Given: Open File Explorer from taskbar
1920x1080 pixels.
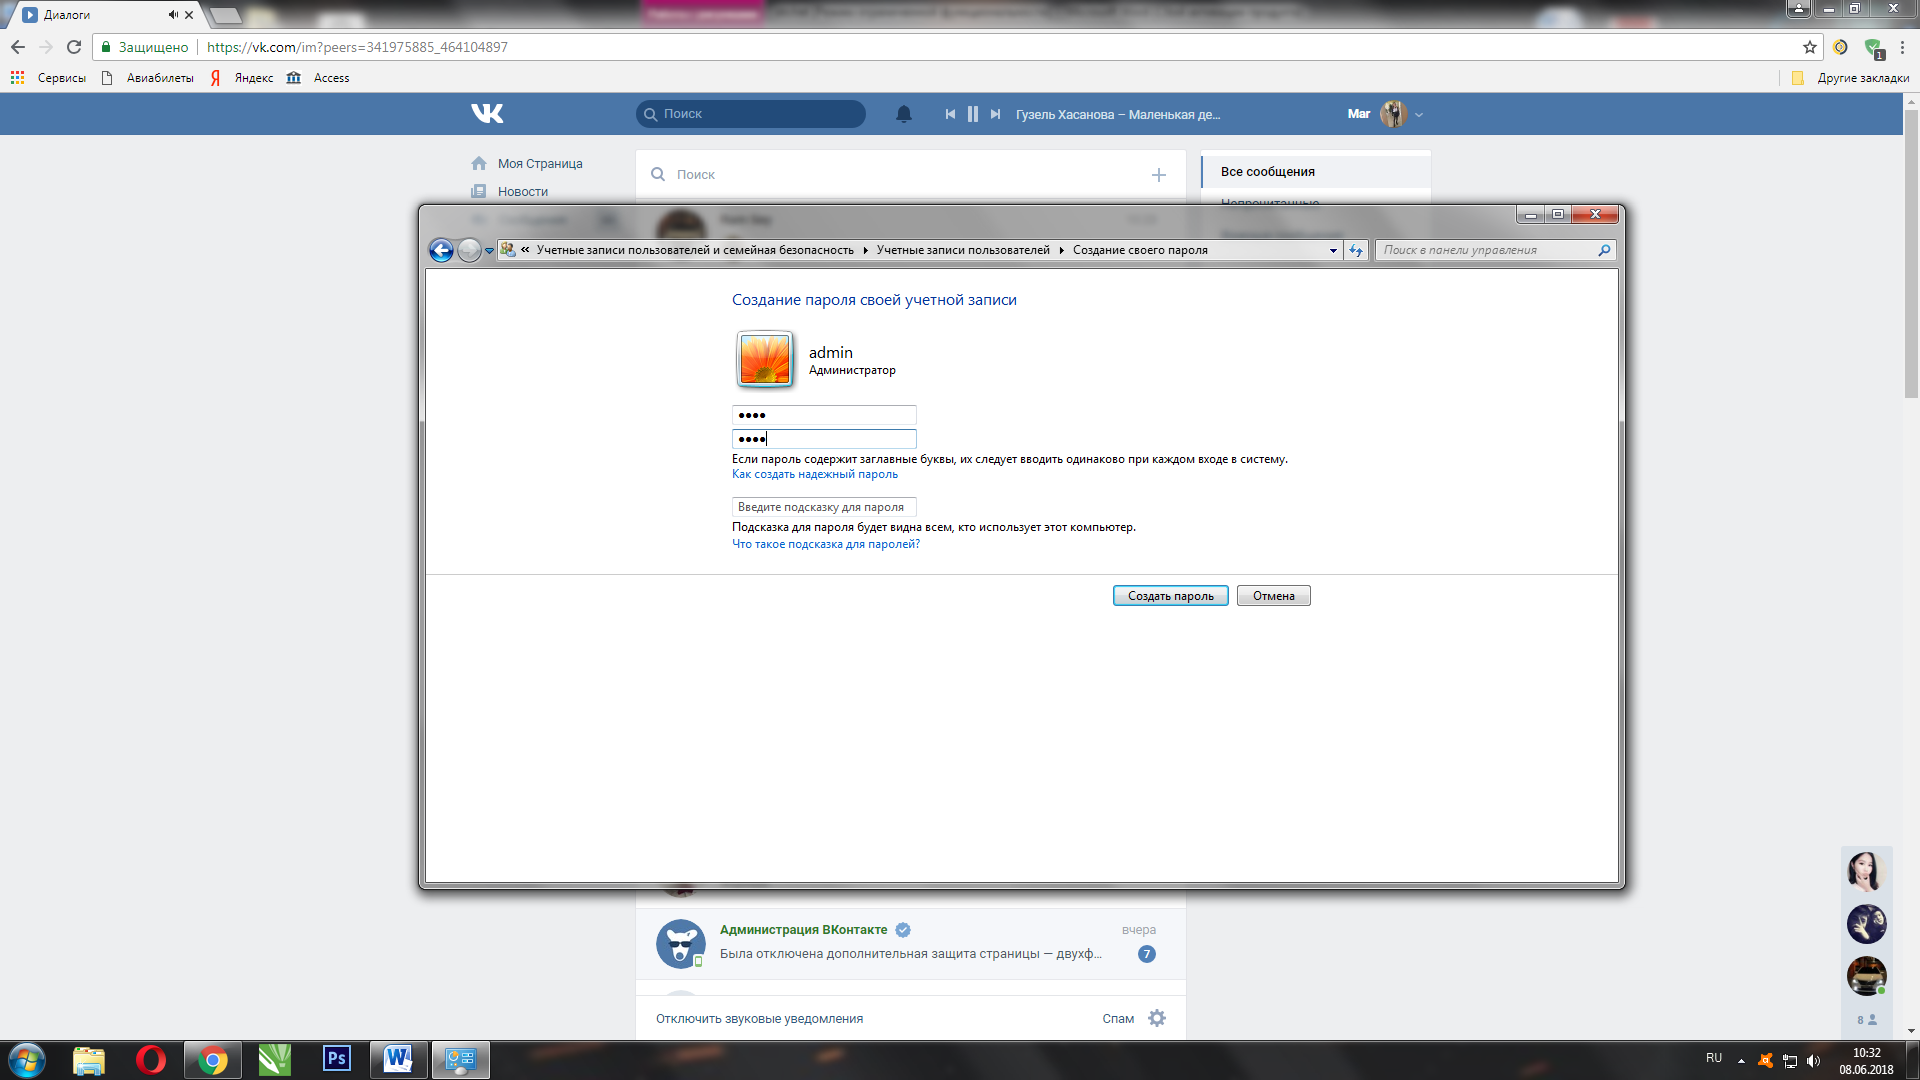Looking at the screenshot, I should tap(89, 1060).
